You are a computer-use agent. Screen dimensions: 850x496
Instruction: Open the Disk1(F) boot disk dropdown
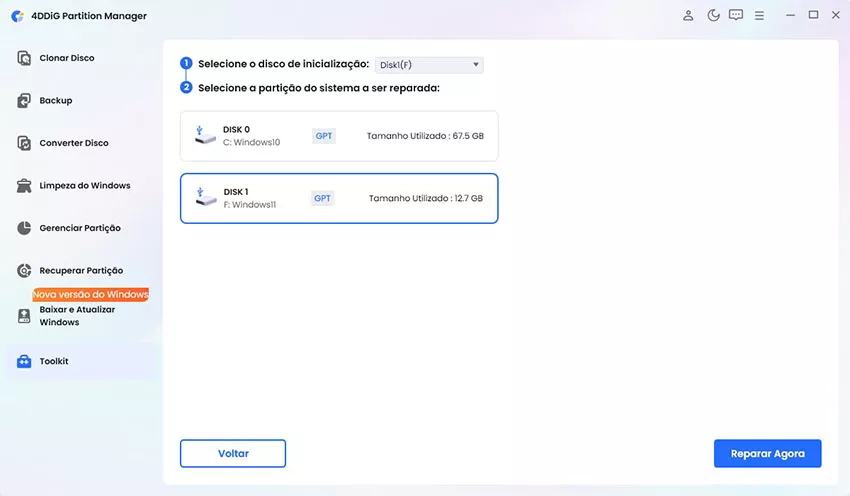click(x=429, y=65)
